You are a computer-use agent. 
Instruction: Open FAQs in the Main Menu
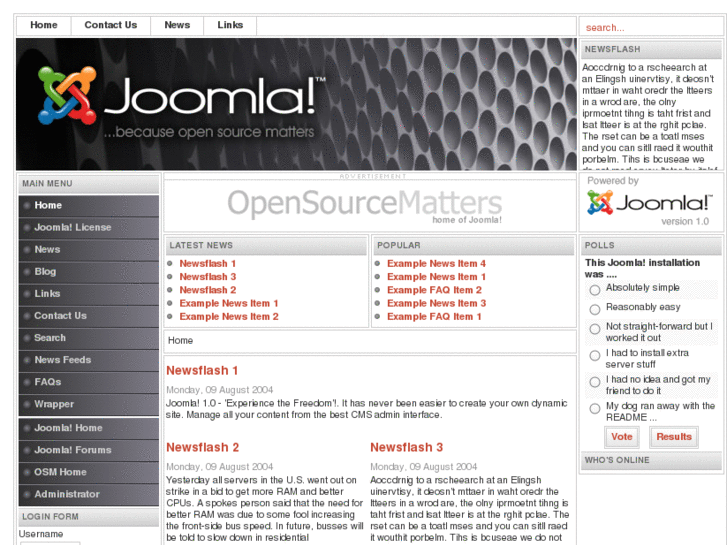(x=89, y=382)
